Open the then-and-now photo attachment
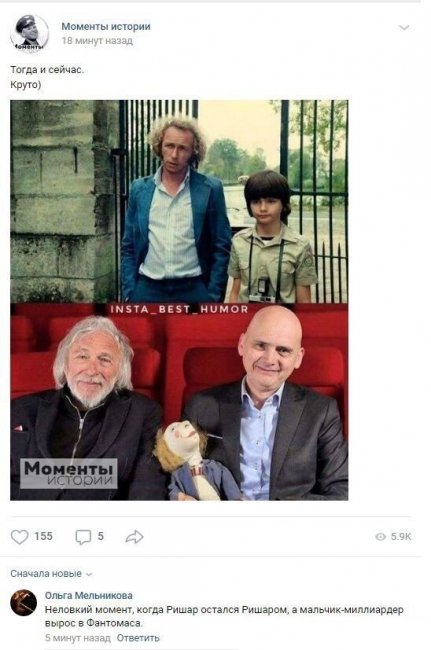Screen dimensions: 431x650 [179, 300]
